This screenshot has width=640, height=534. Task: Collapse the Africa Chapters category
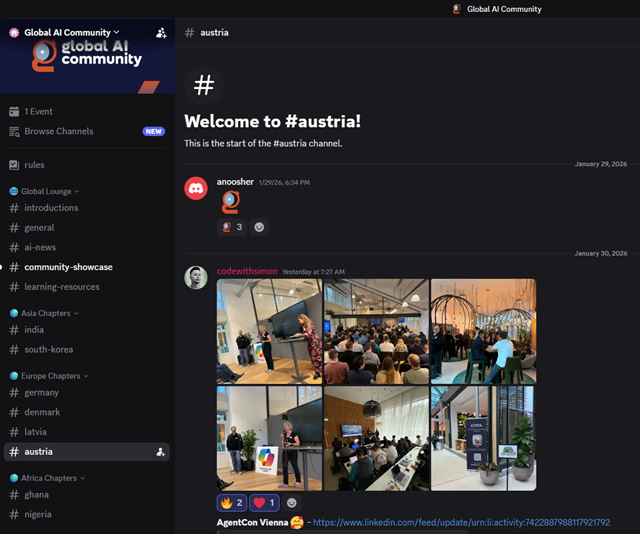coord(49,478)
